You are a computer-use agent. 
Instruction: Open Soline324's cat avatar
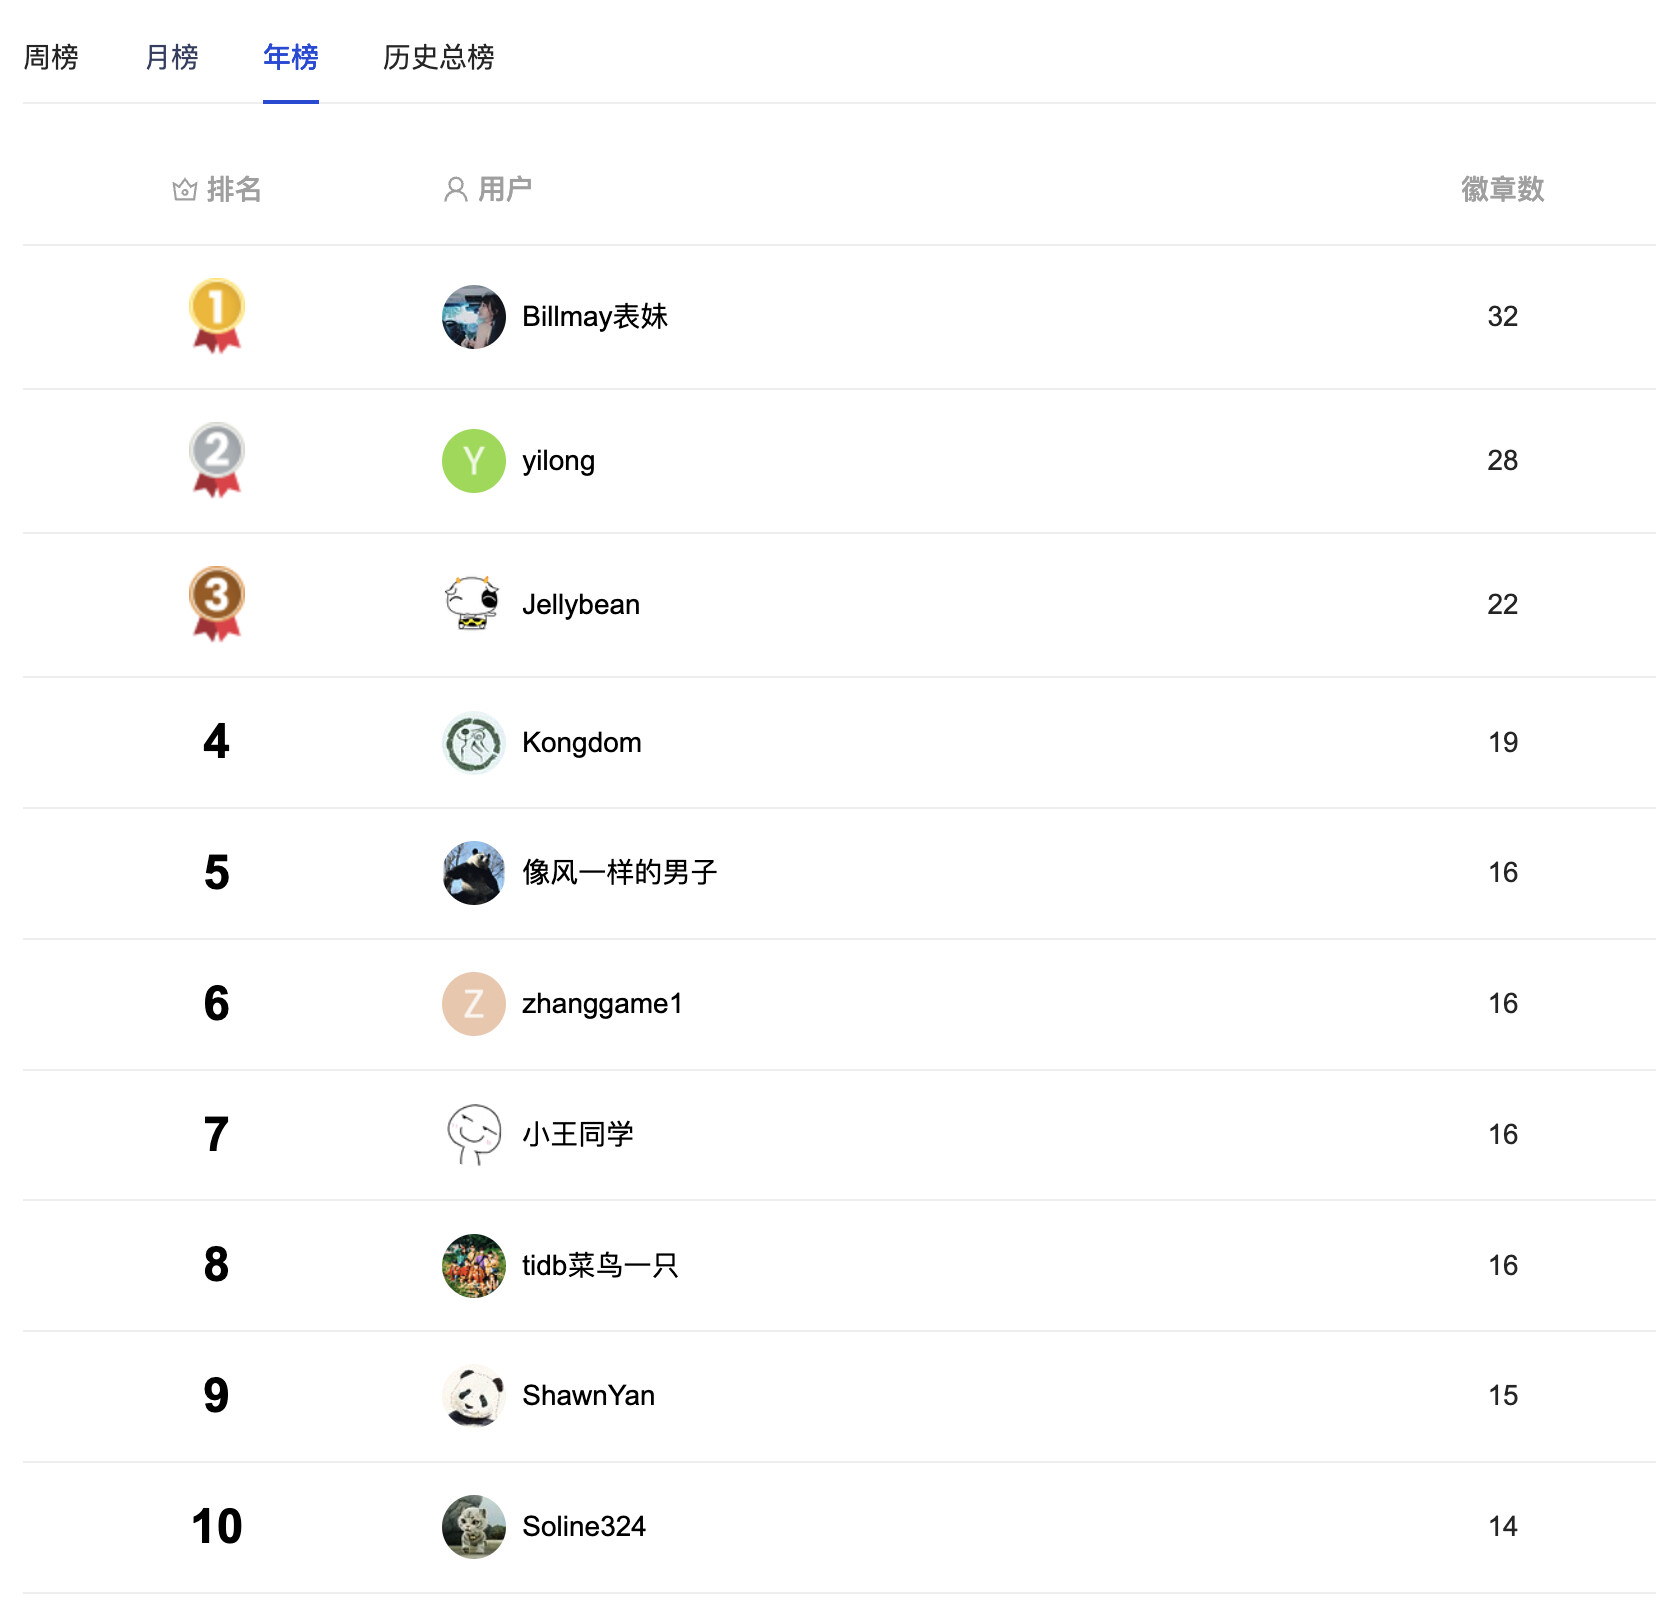[474, 1527]
